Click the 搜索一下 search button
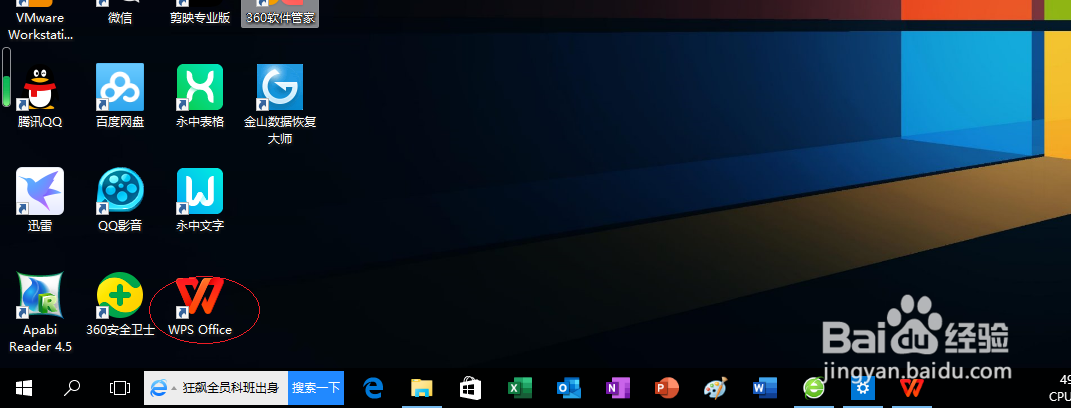The height and width of the screenshot is (408, 1071). (x=316, y=388)
